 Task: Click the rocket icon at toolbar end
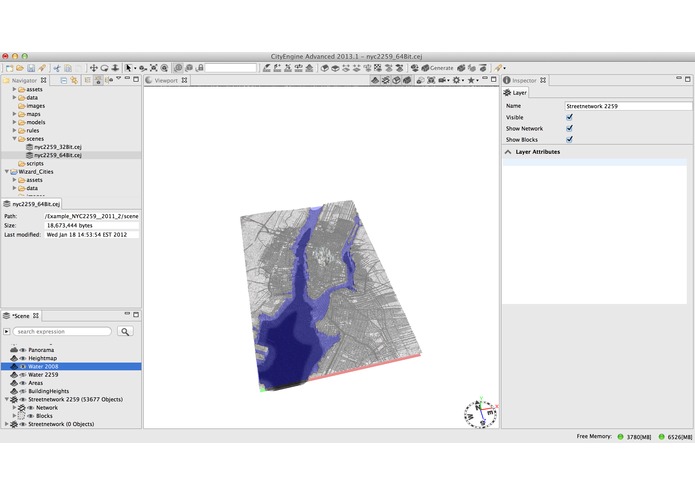pos(498,68)
